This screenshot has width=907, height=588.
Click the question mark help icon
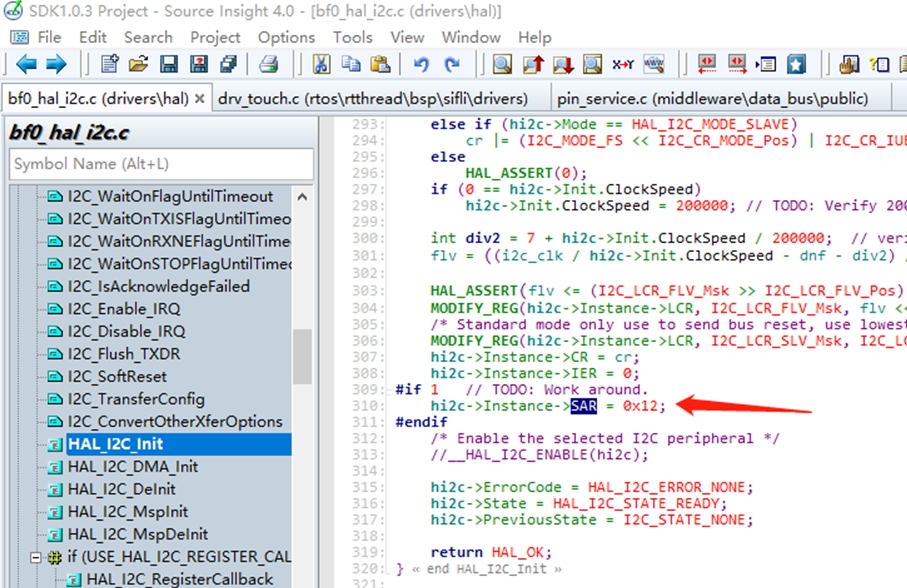(x=879, y=64)
